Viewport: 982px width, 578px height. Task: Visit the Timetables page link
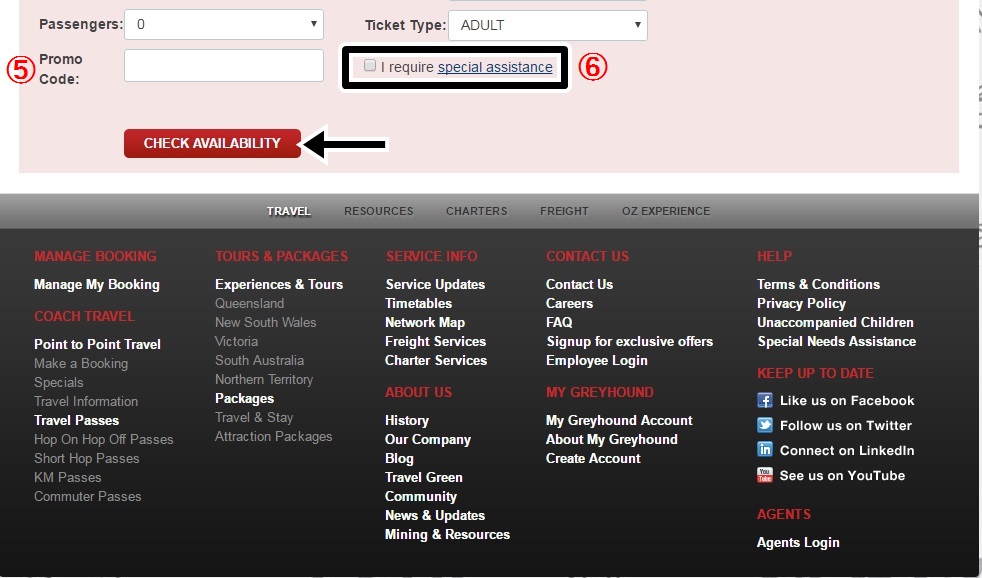click(418, 303)
